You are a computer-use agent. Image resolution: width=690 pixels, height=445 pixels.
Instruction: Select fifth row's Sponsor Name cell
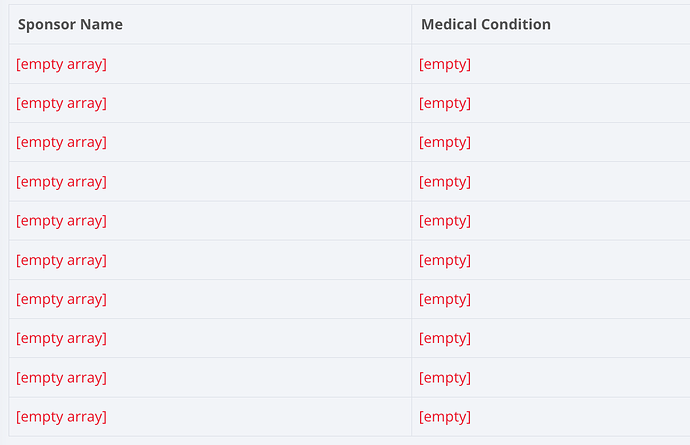click(62, 220)
